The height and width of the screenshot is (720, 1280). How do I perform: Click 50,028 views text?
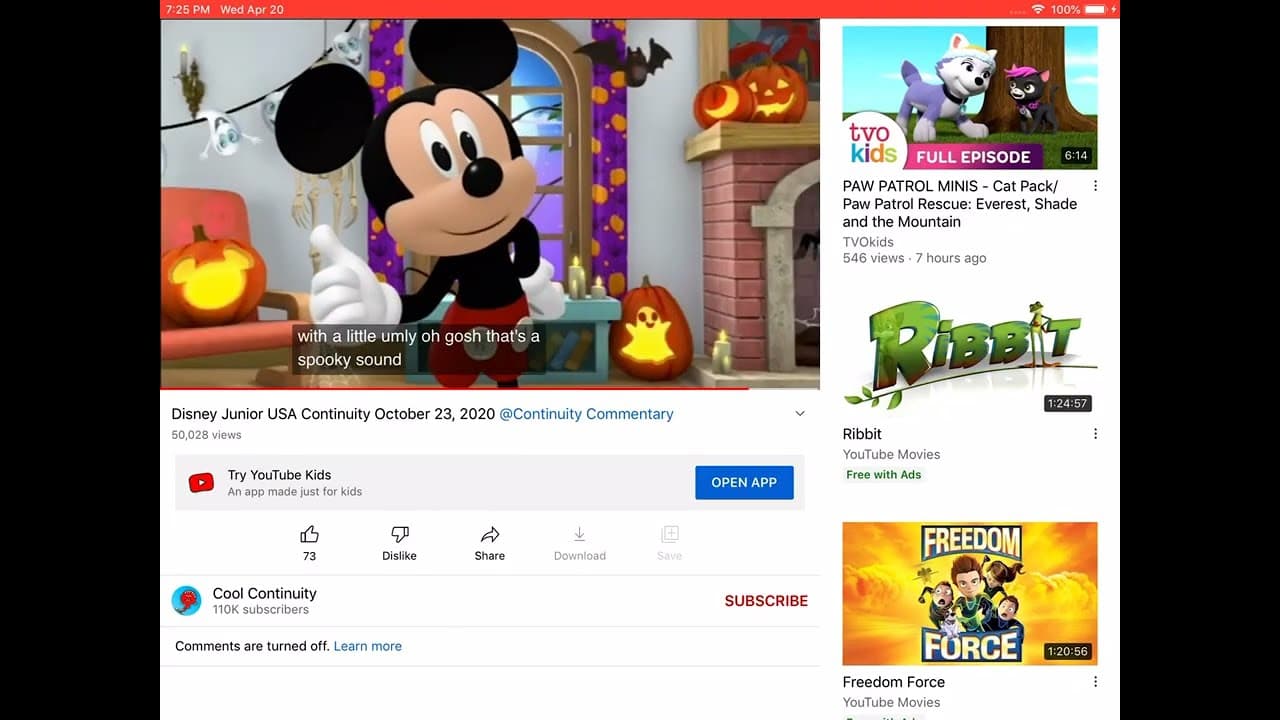[206, 435]
